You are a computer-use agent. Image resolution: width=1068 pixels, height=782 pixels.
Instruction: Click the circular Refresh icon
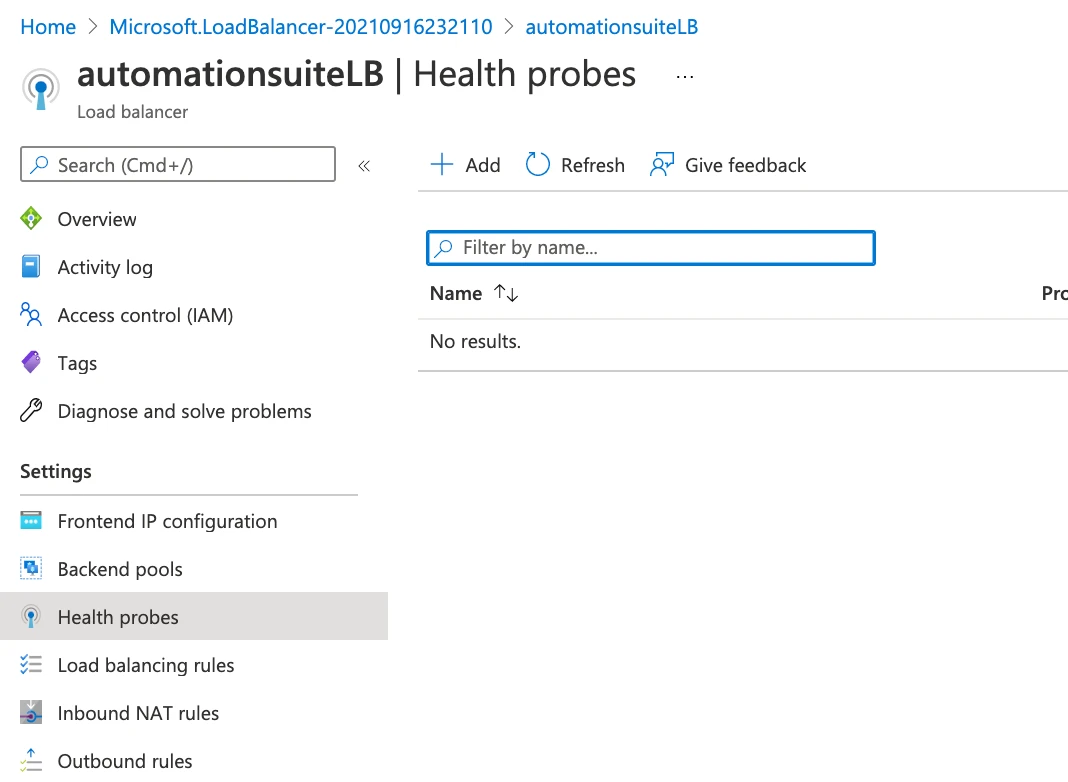(537, 164)
